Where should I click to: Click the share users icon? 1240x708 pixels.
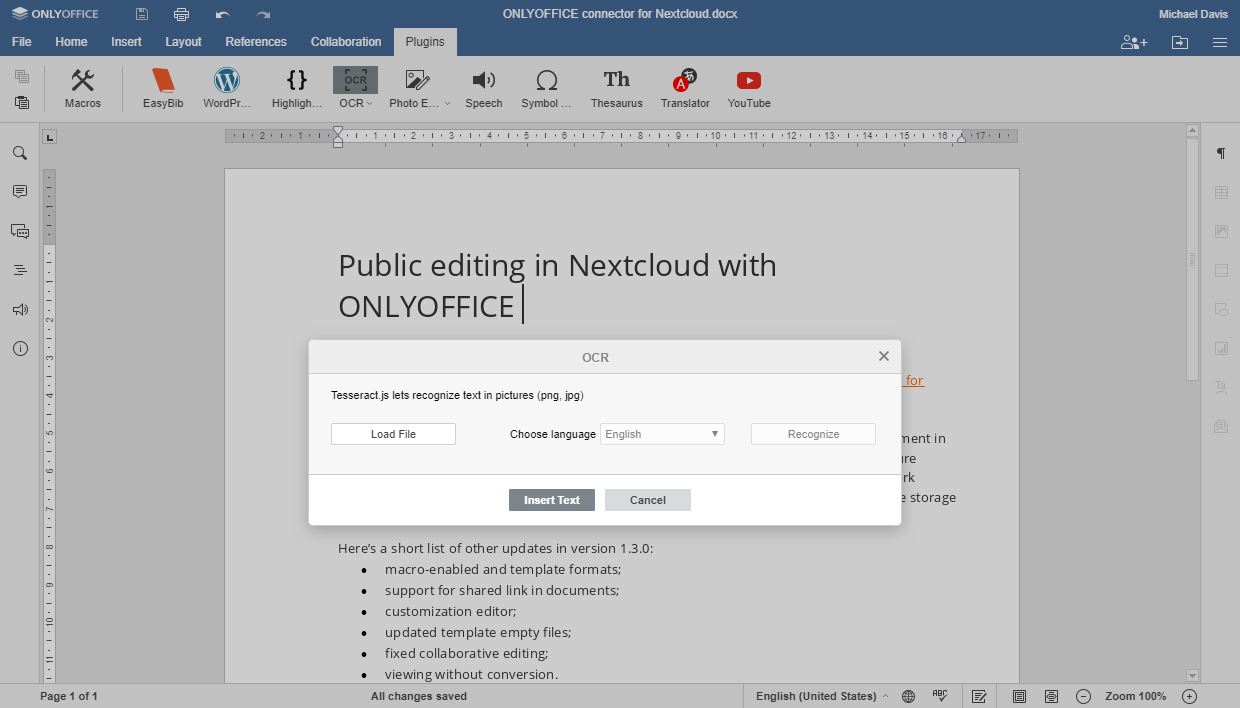[x=1134, y=42]
